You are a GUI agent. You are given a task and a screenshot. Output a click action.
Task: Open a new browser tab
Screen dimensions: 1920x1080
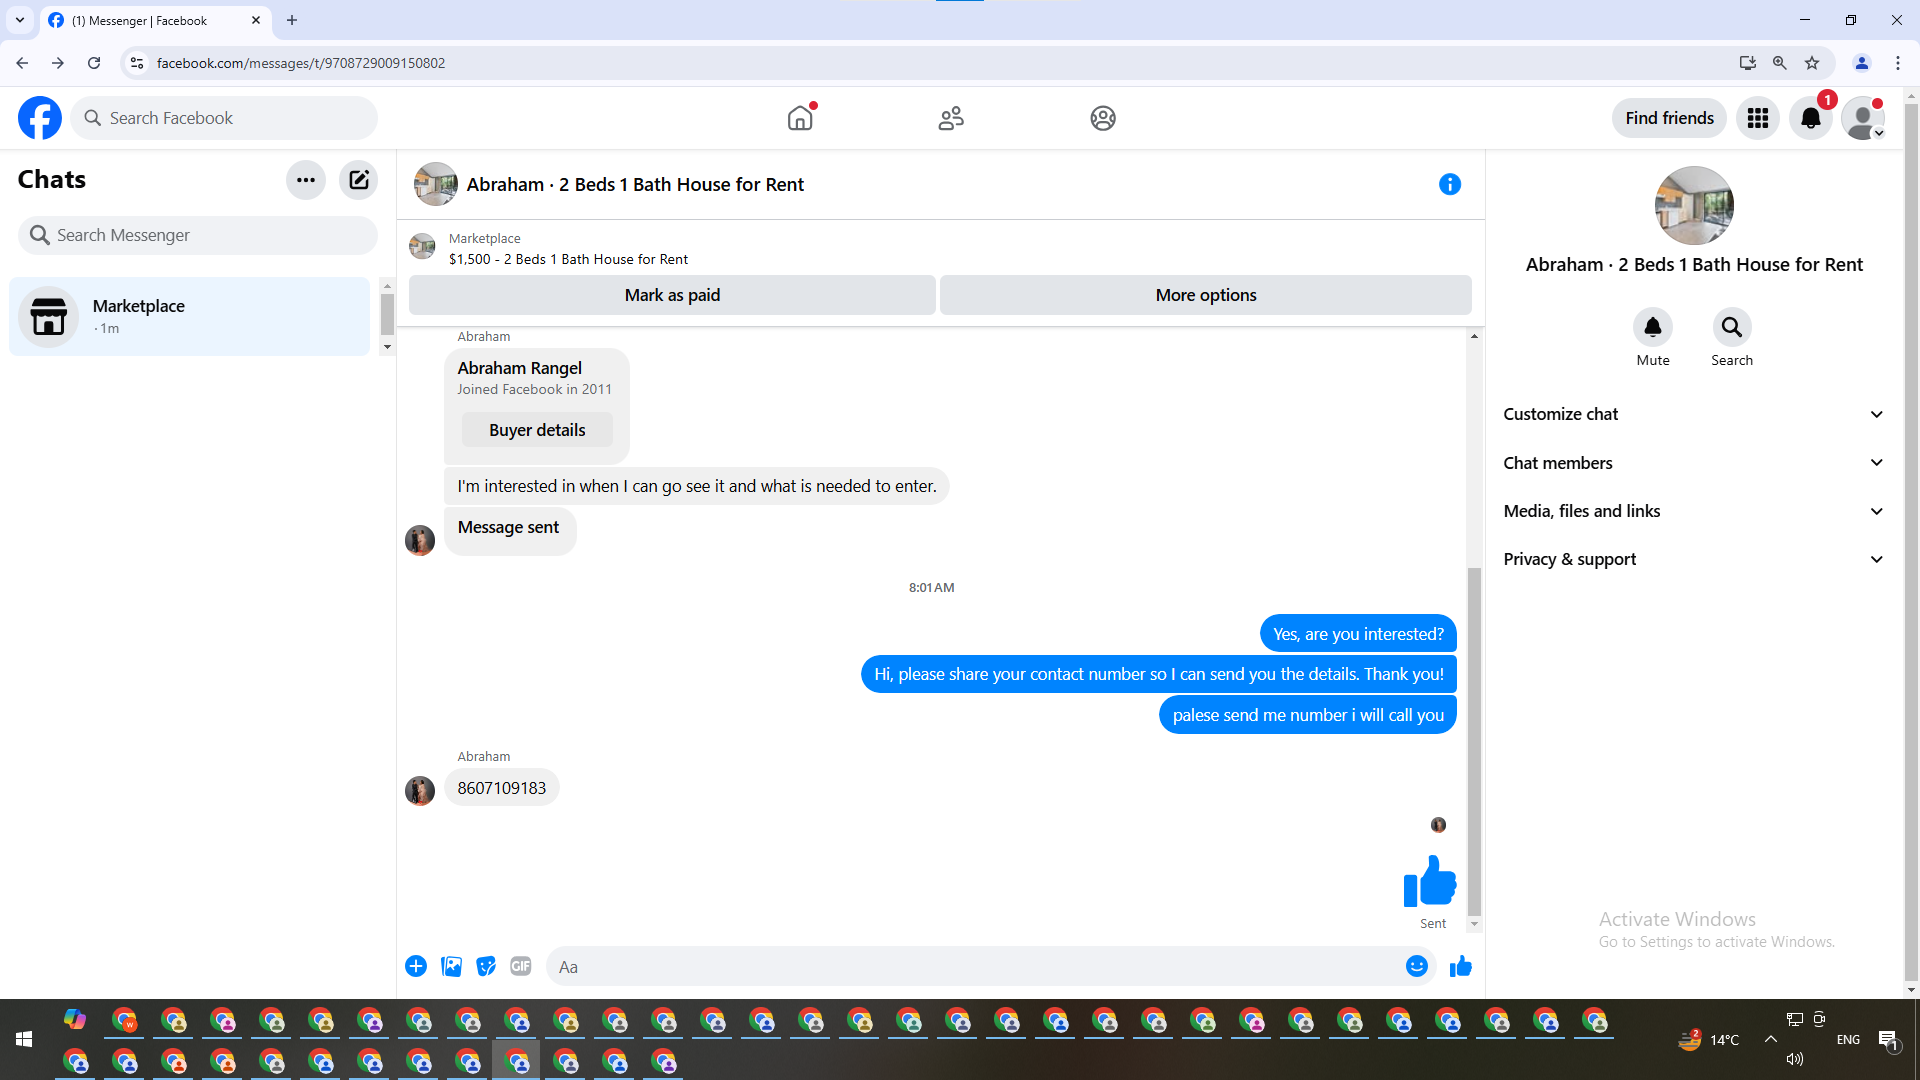(x=292, y=20)
